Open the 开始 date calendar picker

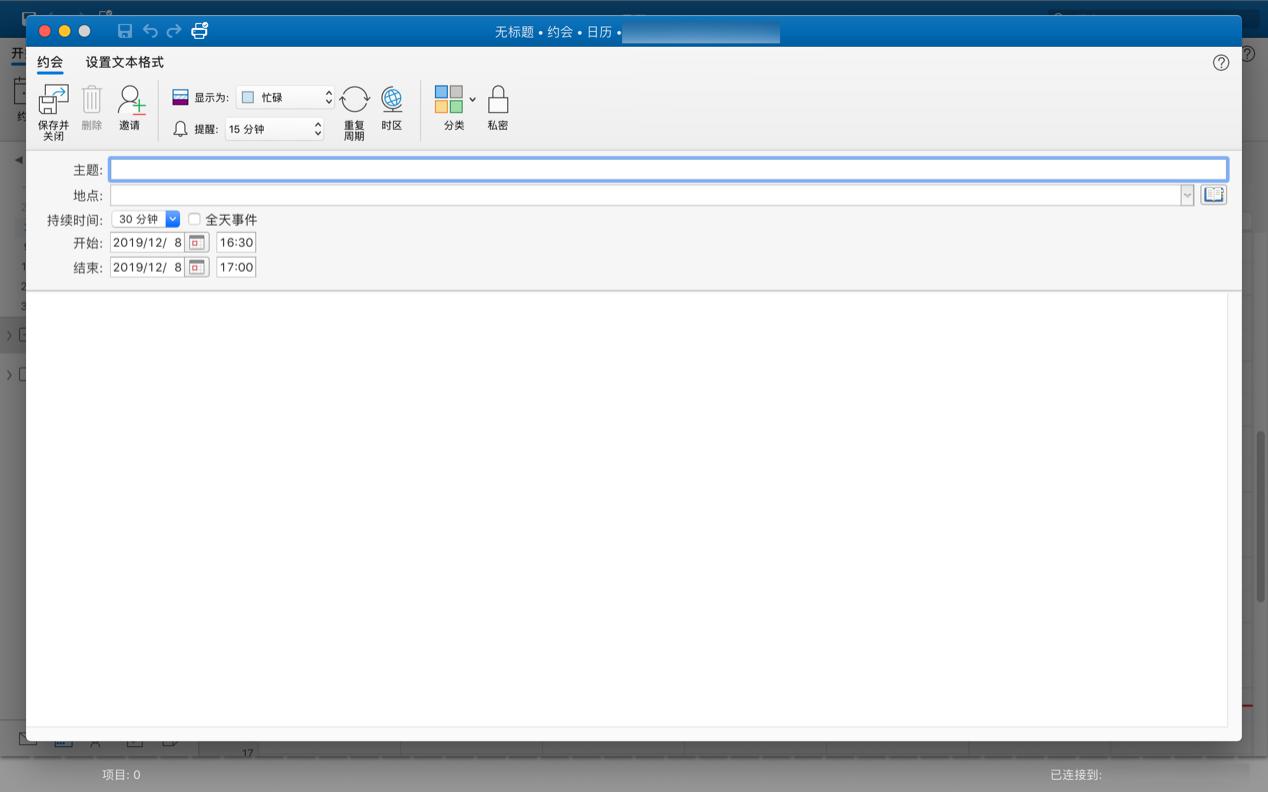click(x=196, y=241)
